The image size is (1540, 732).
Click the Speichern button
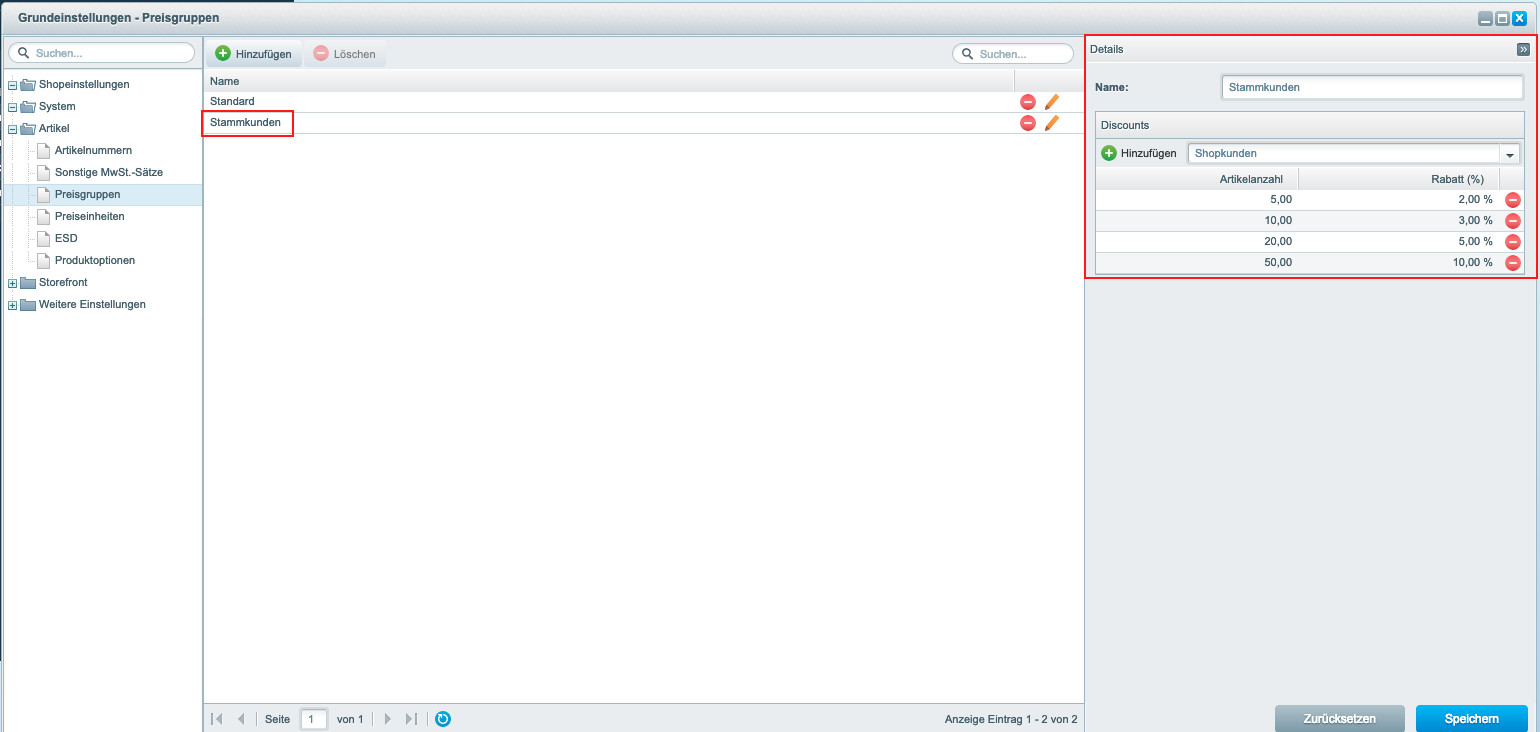coord(1471,718)
